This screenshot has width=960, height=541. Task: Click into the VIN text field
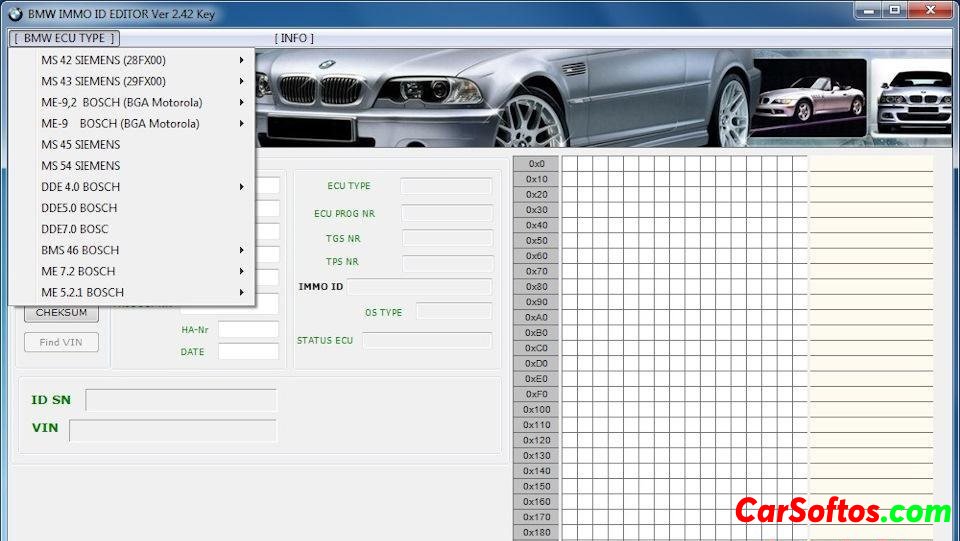pyautogui.click(x=172, y=431)
